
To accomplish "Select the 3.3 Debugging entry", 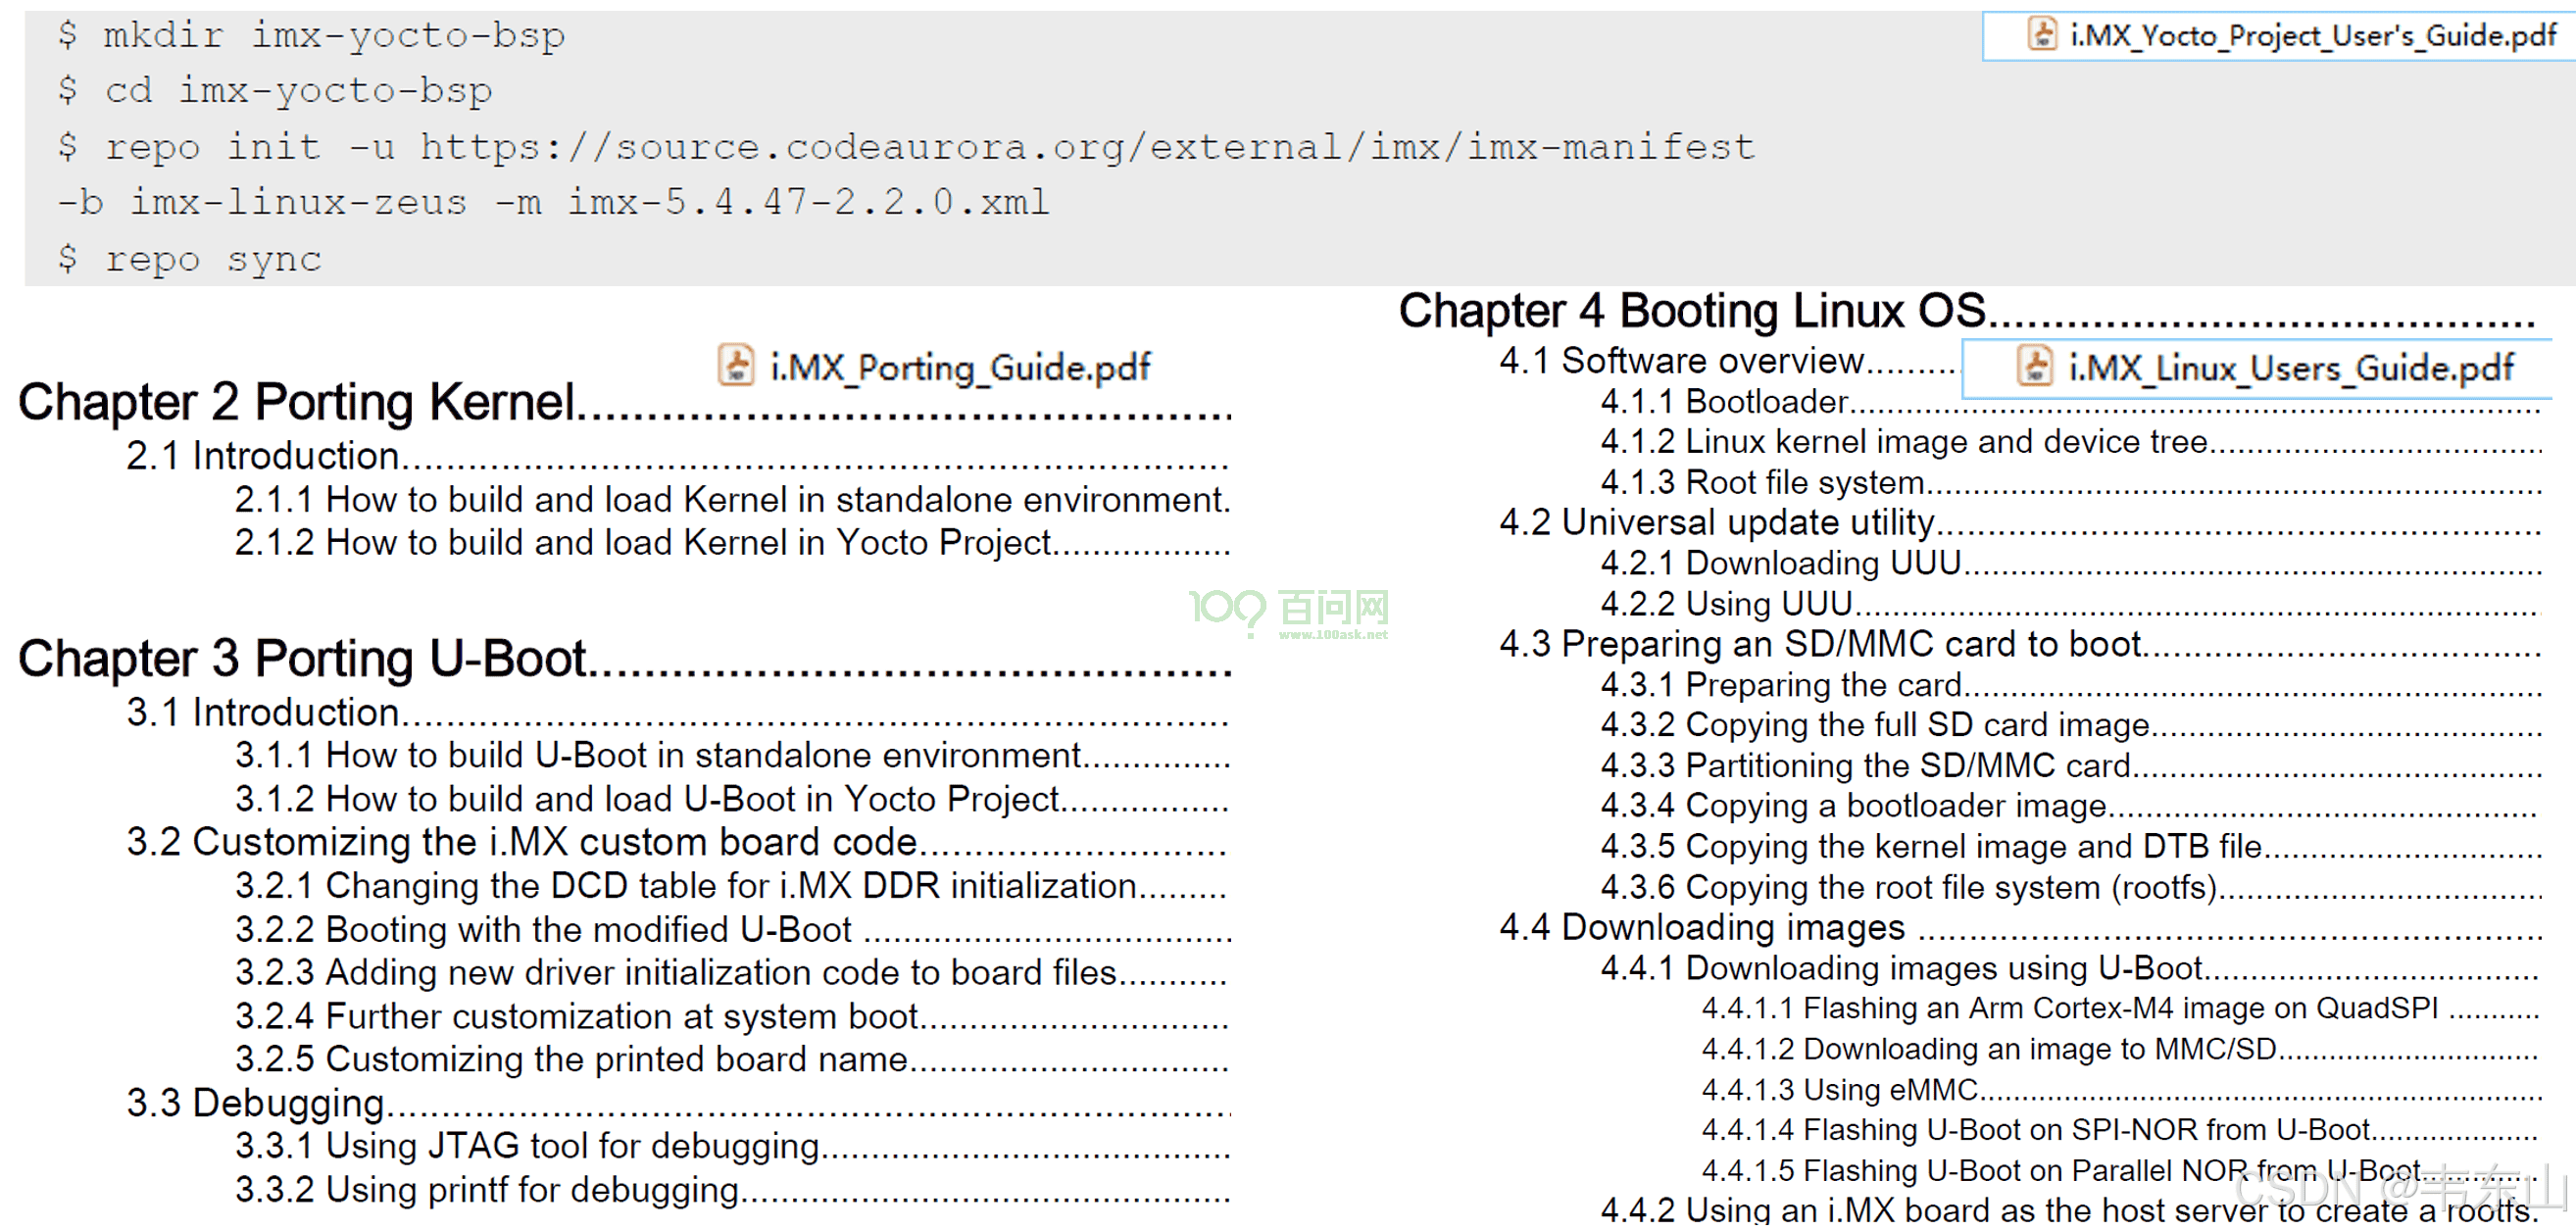I will click(x=256, y=1104).
